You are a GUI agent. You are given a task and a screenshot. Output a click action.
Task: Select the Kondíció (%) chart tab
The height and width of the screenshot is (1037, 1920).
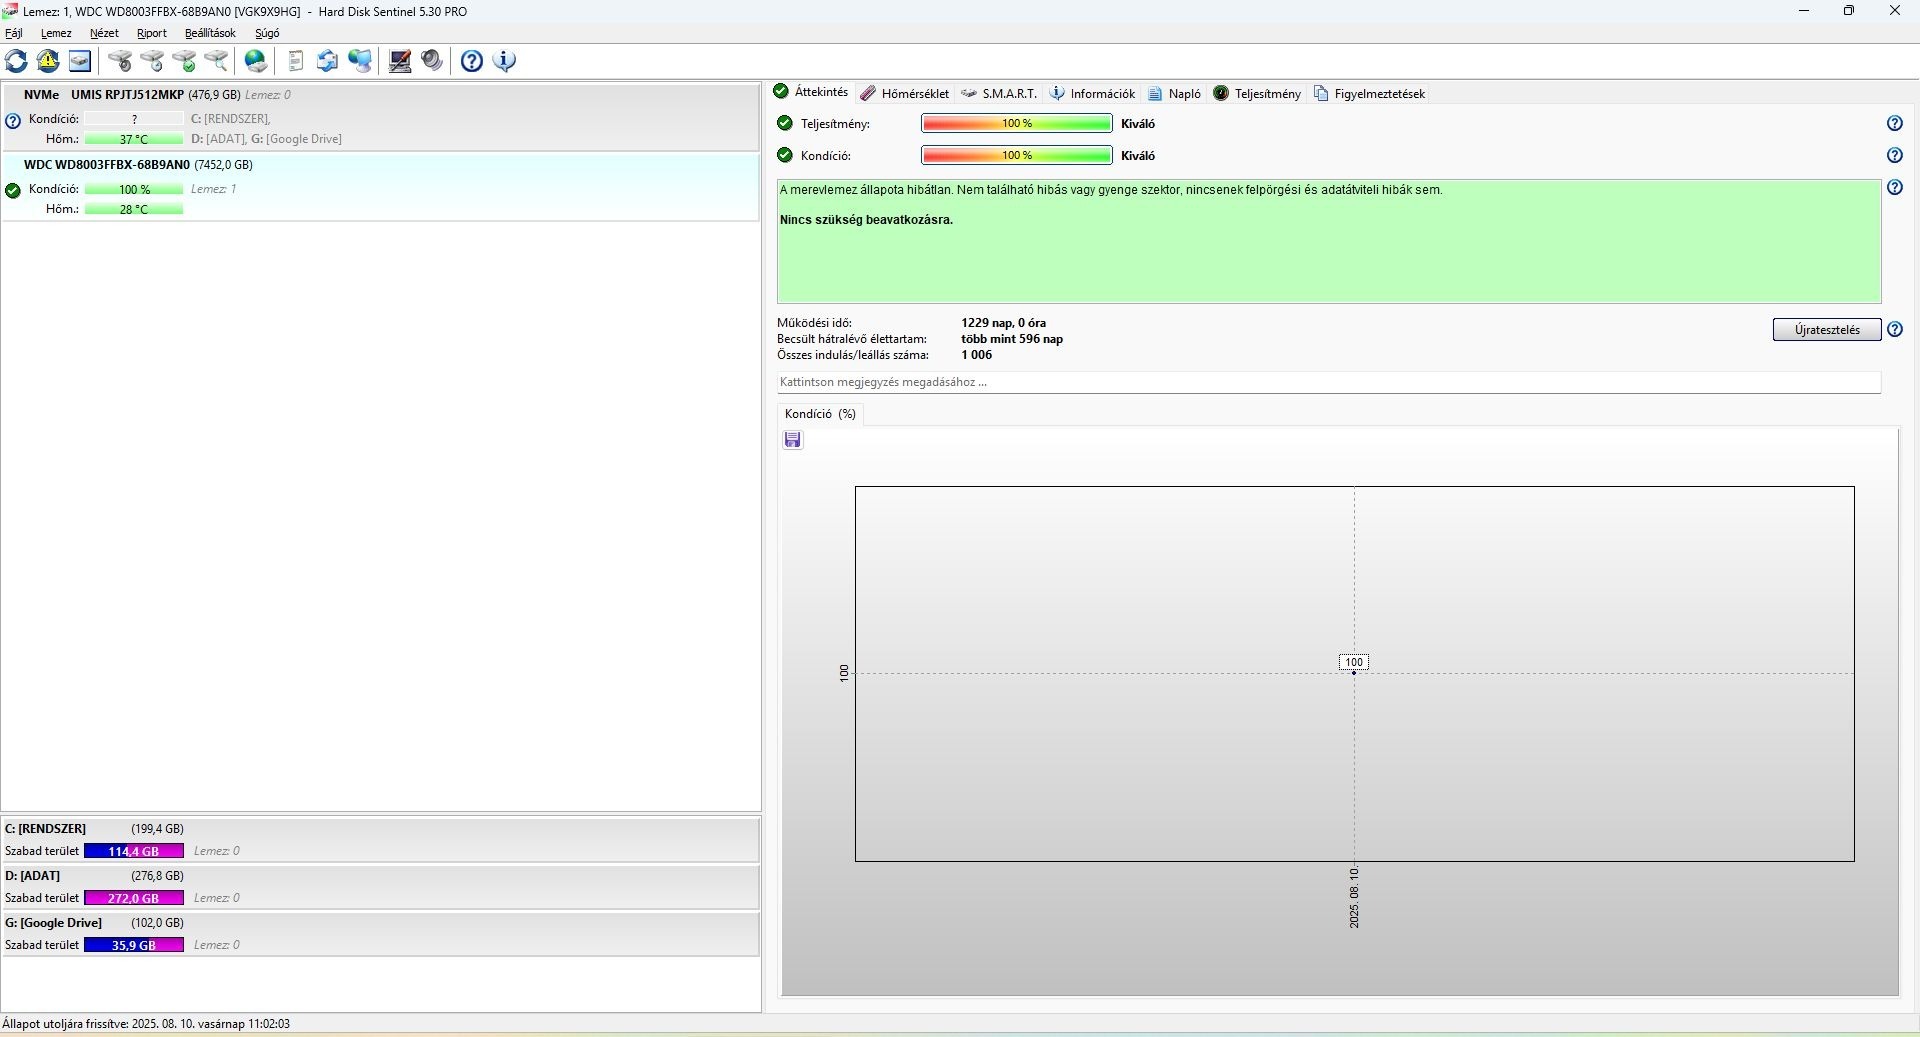coord(820,414)
